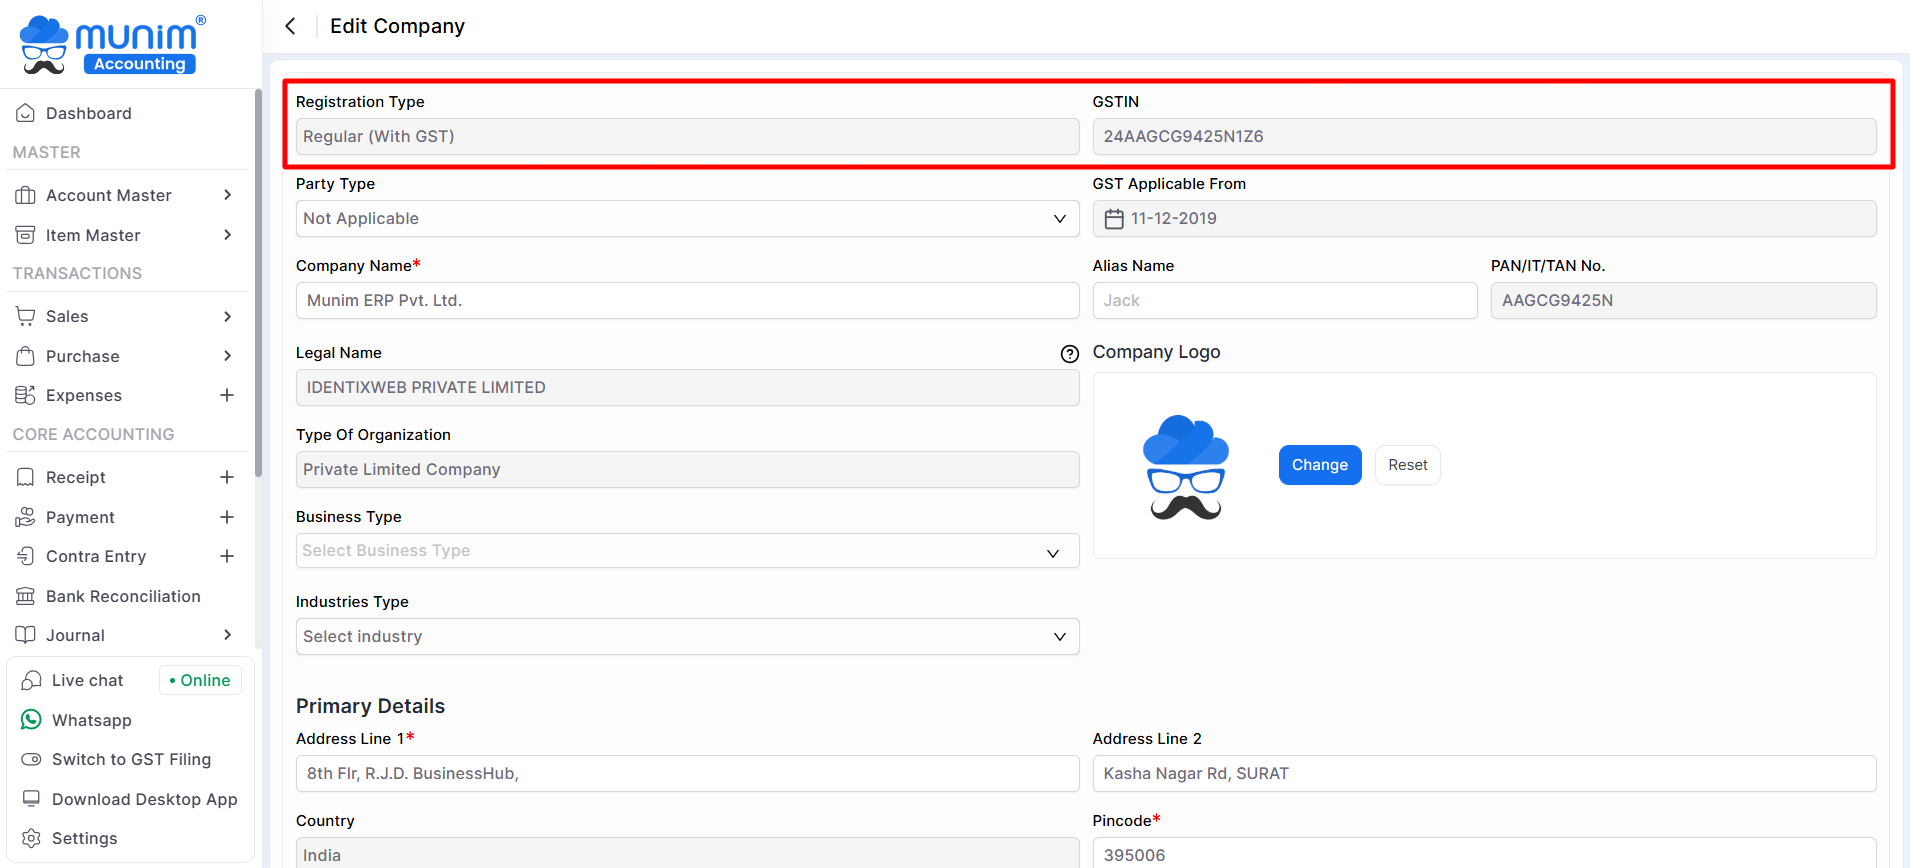Click the Type Of Organization field
Viewport: 1910px width, 868px height.
[x=687, y=470]
